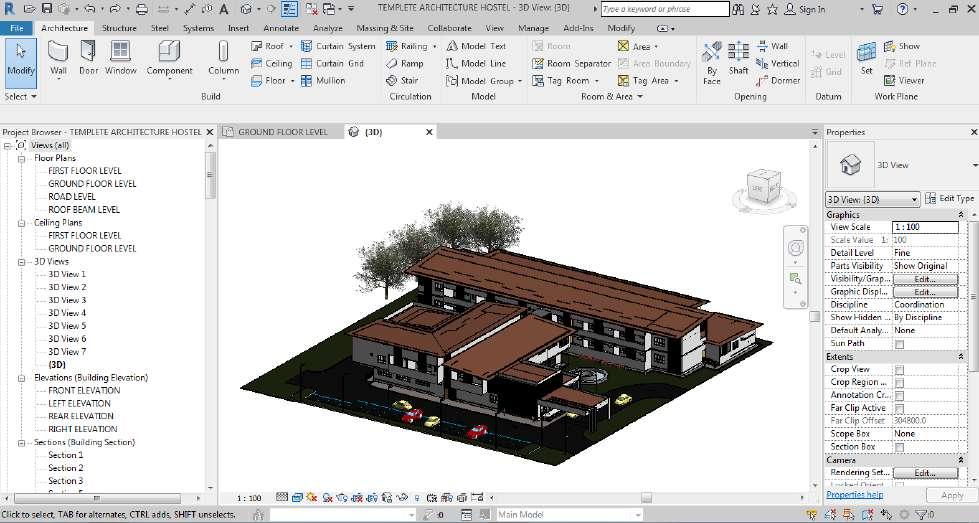Open the Properties help link
Viewport: 979px width, 523px height.
tap(854, 495)
